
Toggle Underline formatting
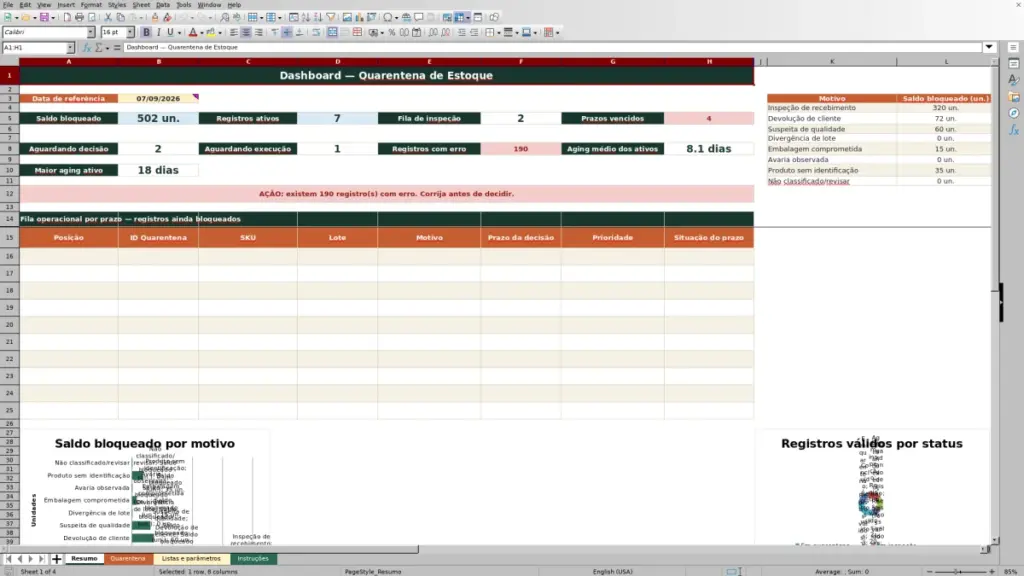(170, 33)
